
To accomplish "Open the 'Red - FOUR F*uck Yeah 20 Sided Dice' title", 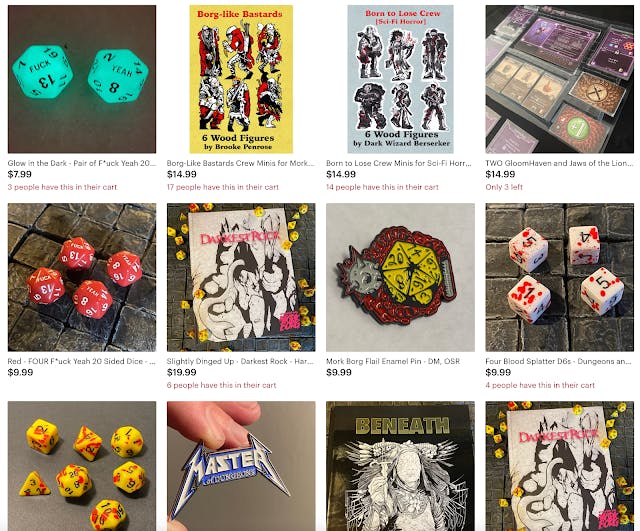I will tap(82, 361).
